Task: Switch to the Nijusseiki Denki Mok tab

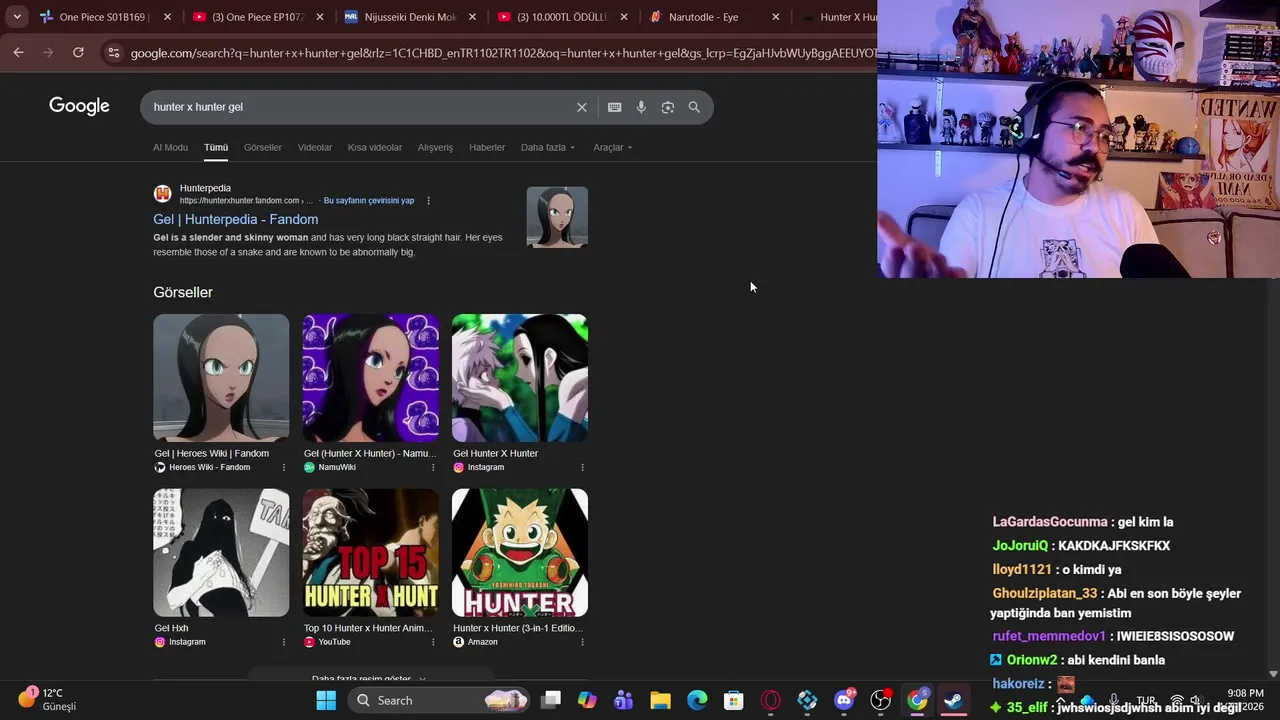Action: click(x=410, y=17)
